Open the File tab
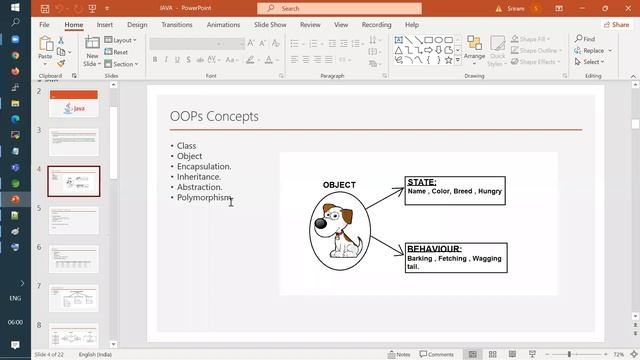Screen dimensions: 640x360 (x=44, y=25)
